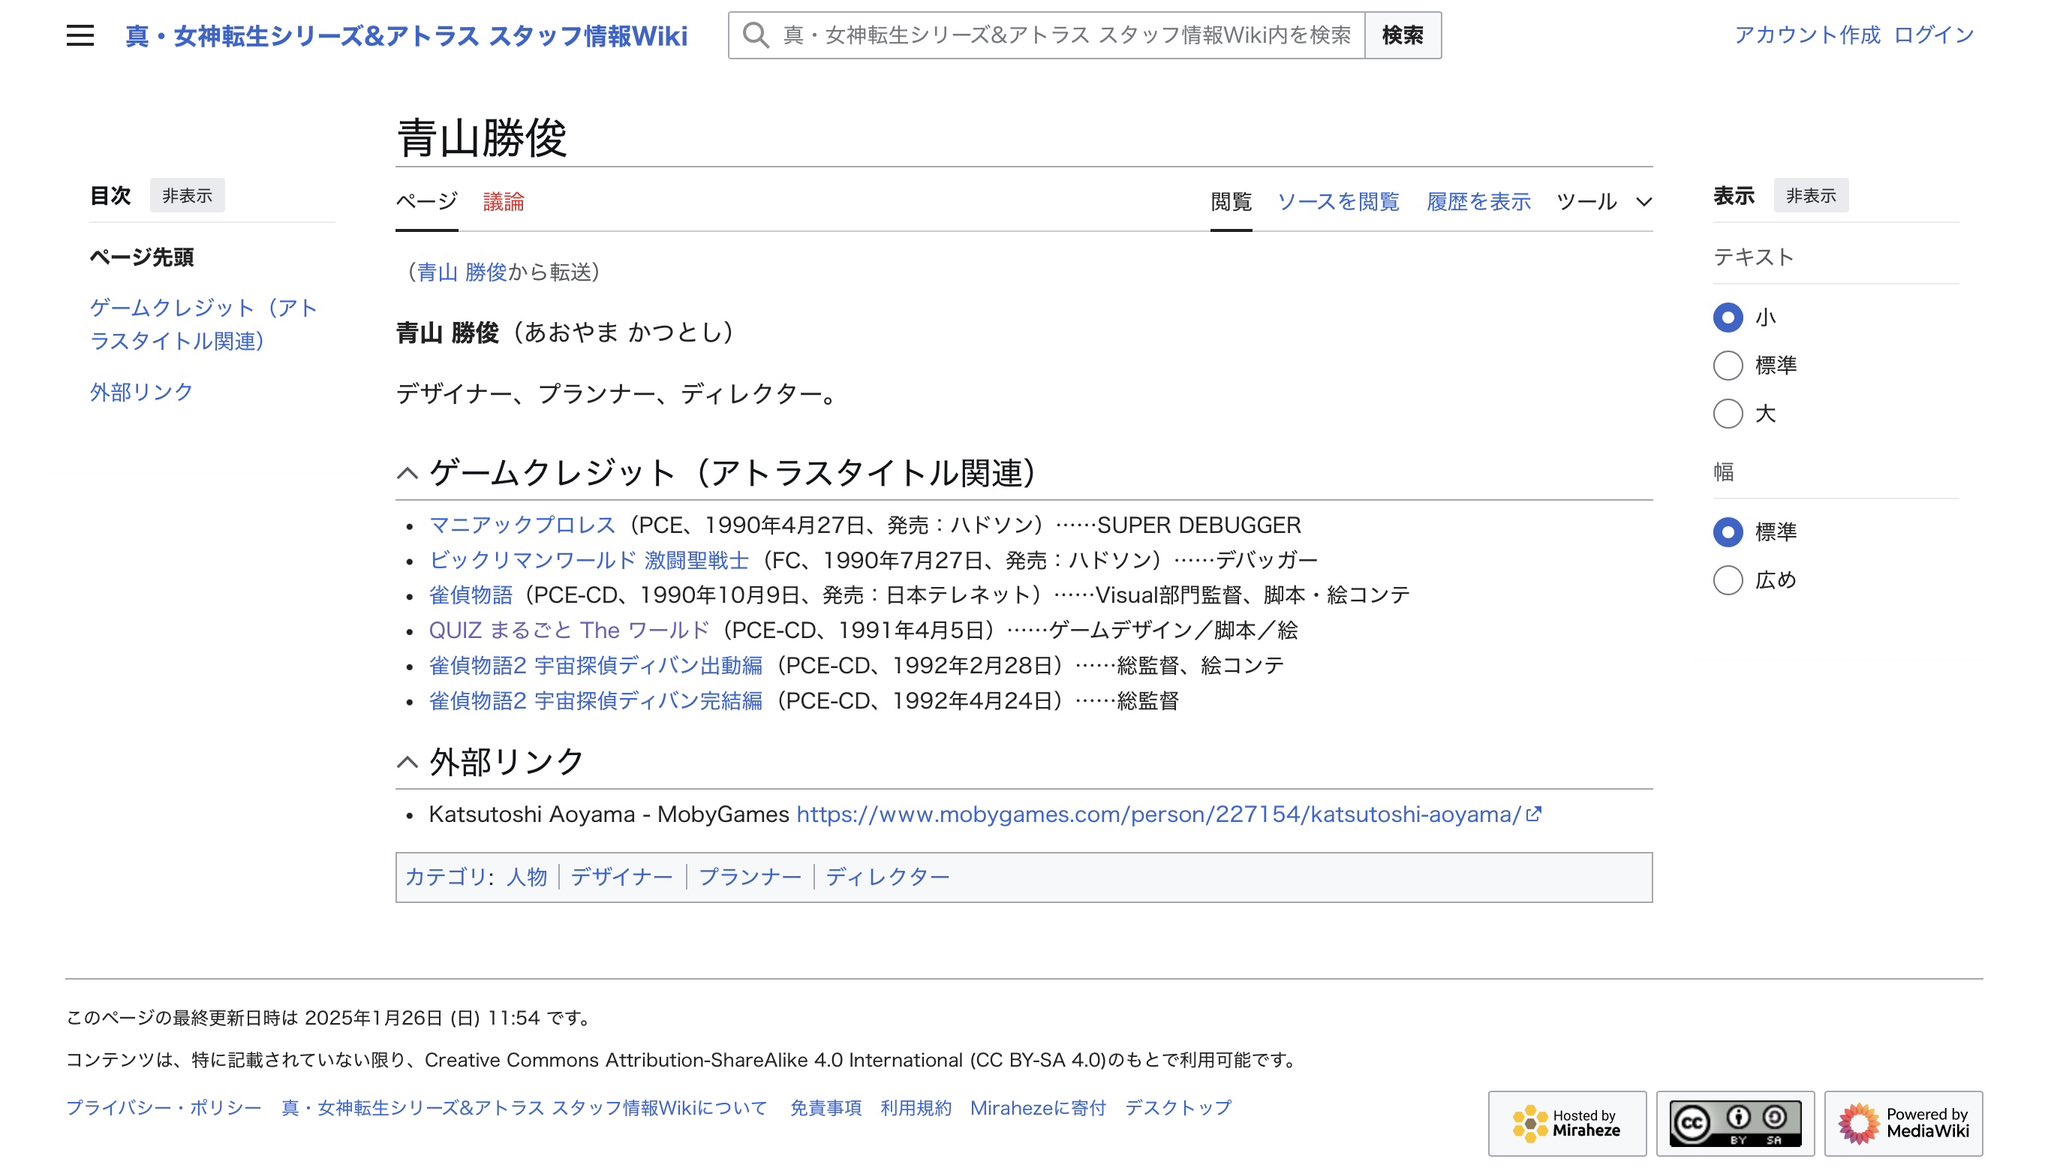
Task: Click the Powered by MediaWiki badge
Action: pyautogui.click(x=1903, y=1123)
